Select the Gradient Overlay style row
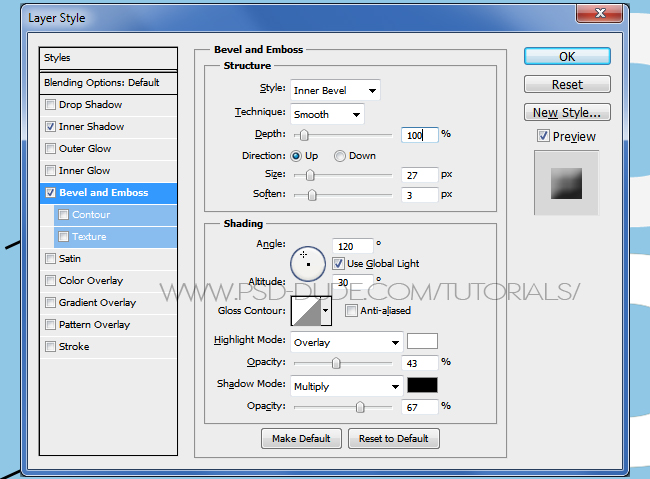The image size is (650, 479). click(x=108, y=302)
